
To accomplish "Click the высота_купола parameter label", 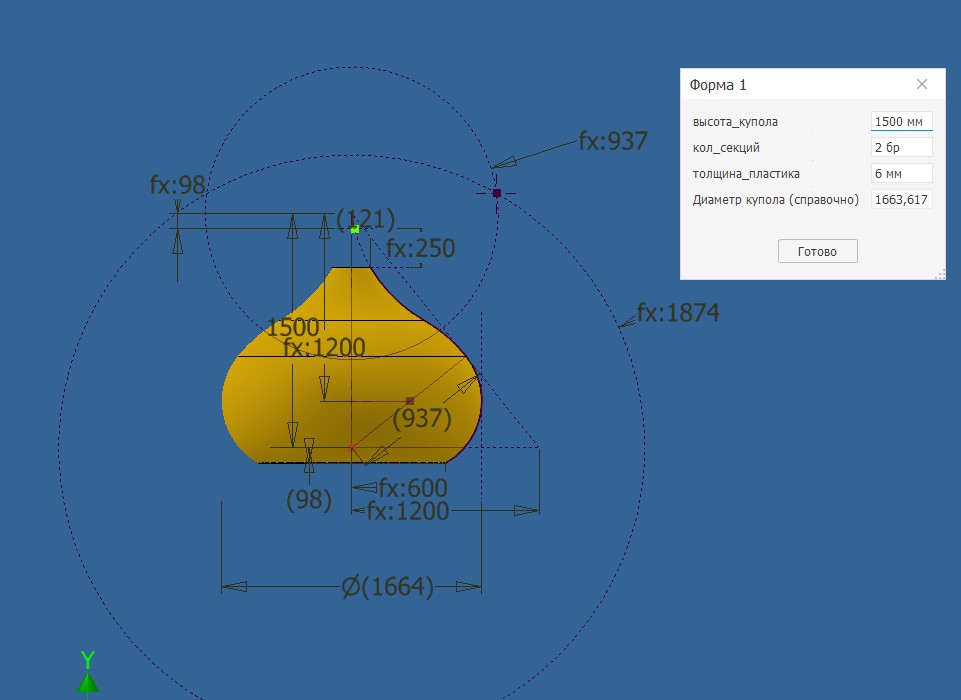I will [735, 121].
